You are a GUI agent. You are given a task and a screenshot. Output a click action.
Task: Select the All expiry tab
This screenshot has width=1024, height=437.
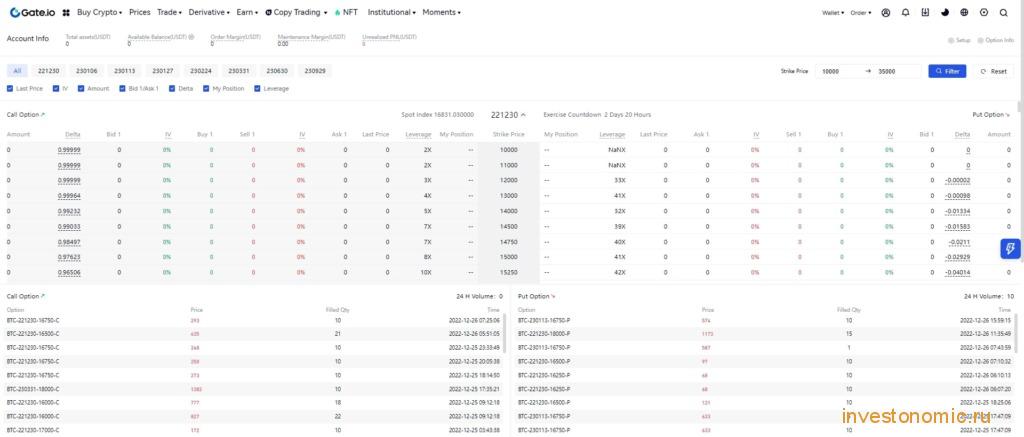(x=17, y=71)
